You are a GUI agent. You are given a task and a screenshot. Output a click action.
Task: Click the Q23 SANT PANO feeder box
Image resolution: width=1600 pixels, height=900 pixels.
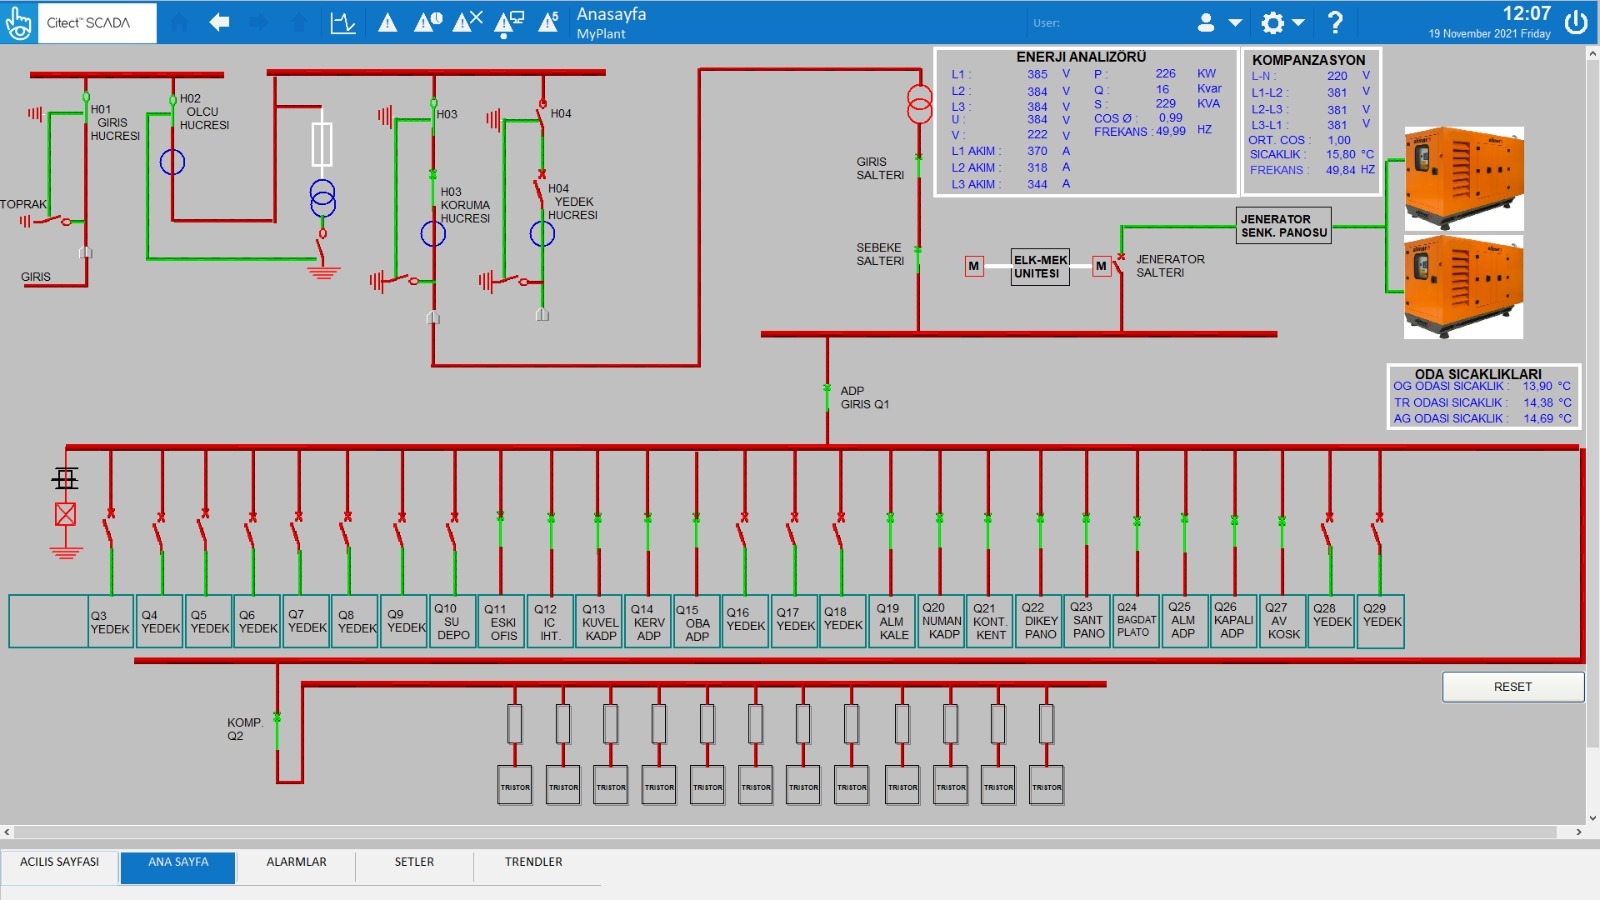[1087, 621]
